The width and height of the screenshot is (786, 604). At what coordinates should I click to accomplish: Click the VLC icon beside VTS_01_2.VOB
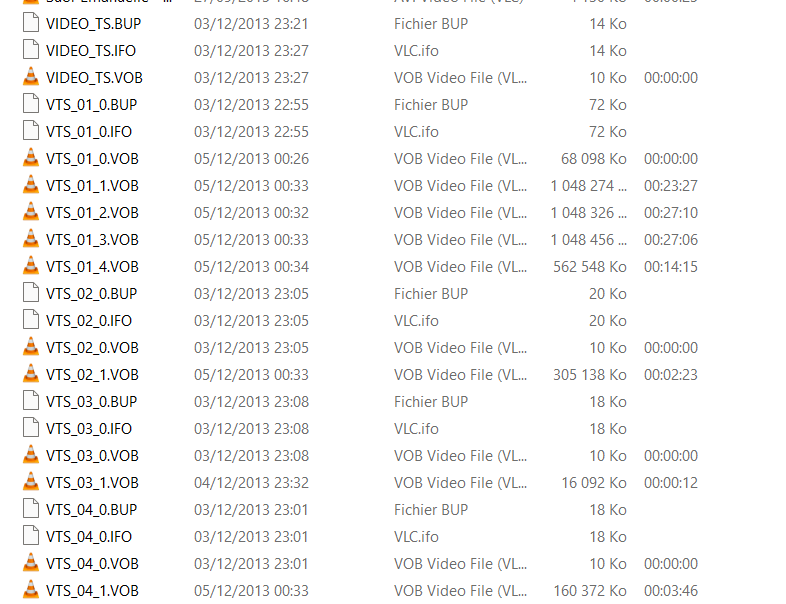[31, 213]
